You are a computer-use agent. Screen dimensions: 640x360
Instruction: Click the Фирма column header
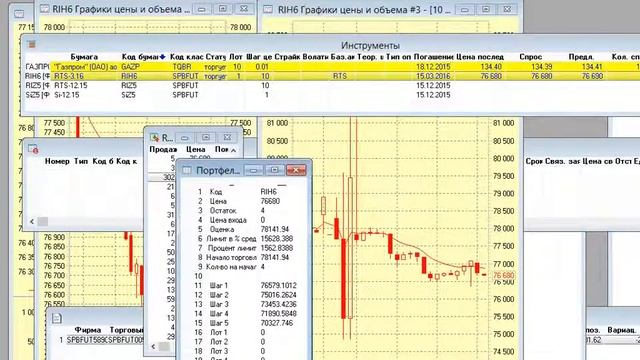(x=88, y=330)
